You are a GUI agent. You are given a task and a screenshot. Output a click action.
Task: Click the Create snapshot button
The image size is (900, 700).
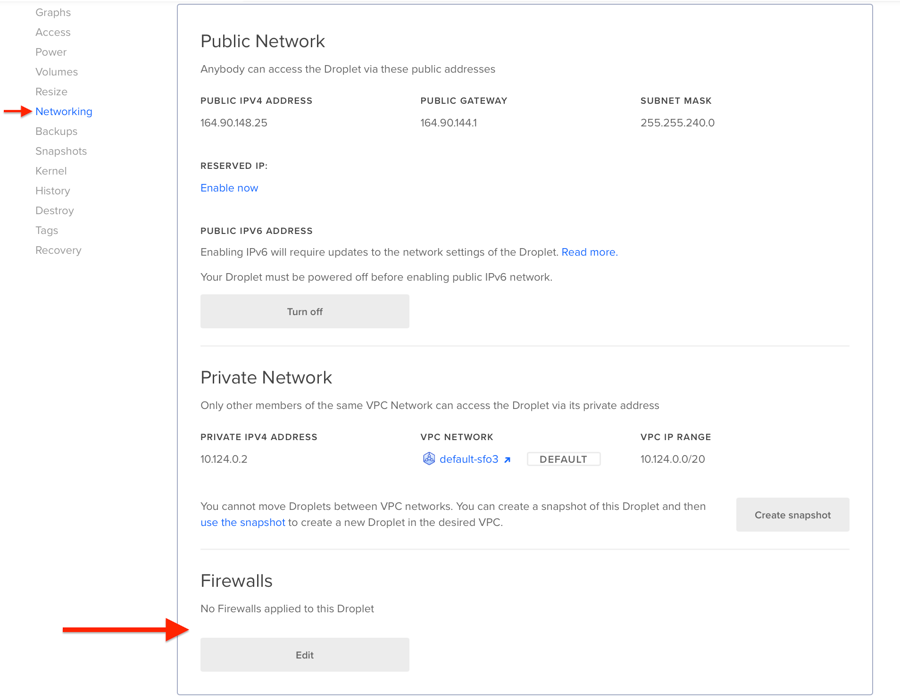[792, 515]
